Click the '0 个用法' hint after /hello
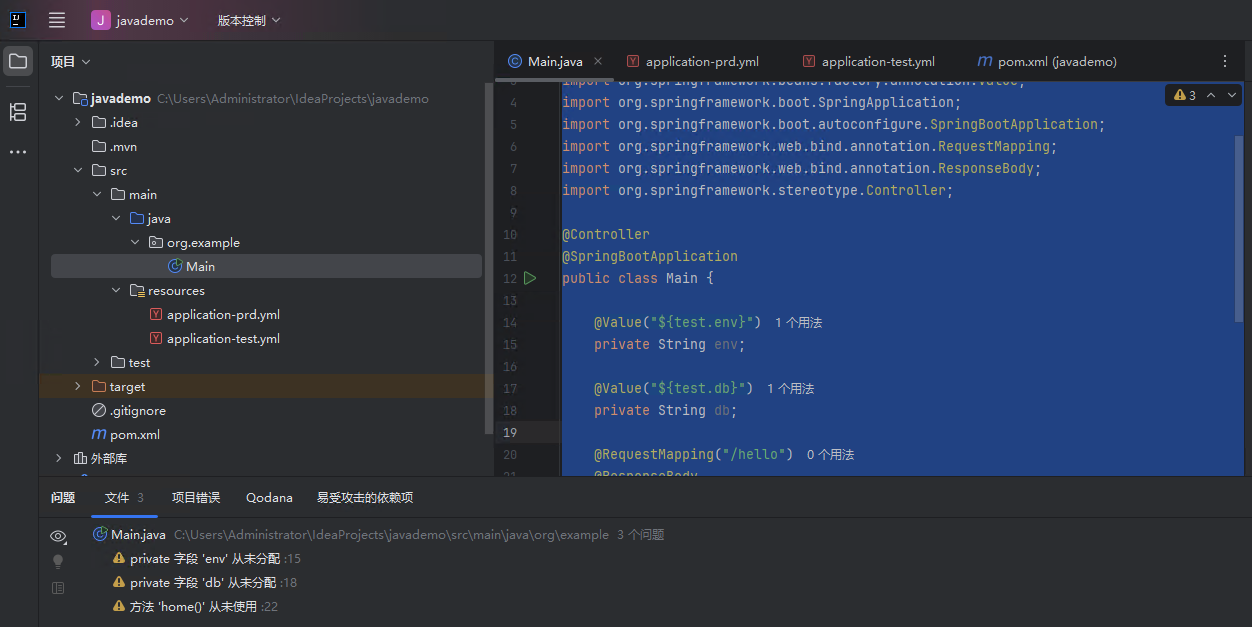1252x627 pixels. click(831, 455)
